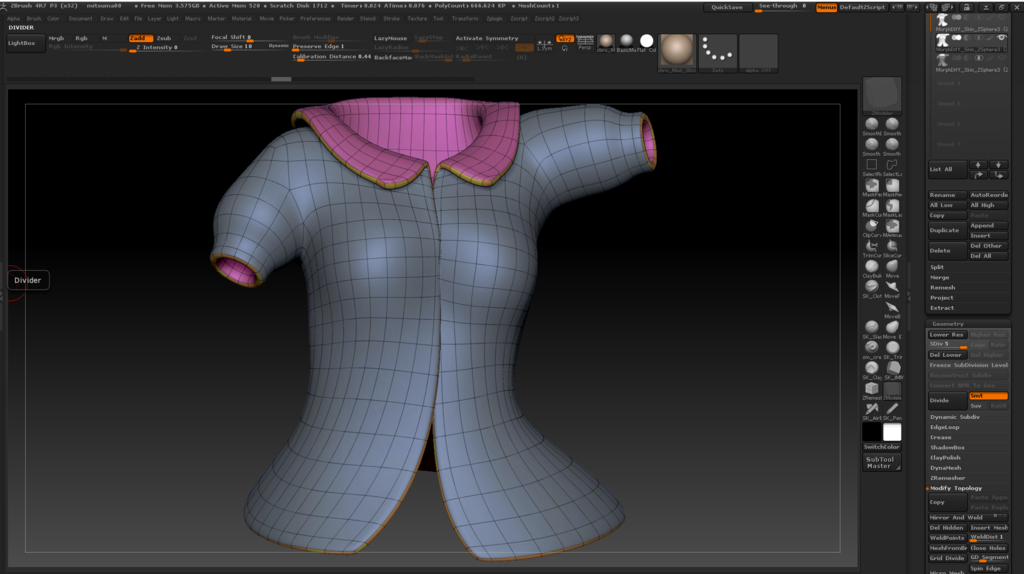Click the black secondary color swatch
Screen dimensions: 1024x574
tap(872, 432)
